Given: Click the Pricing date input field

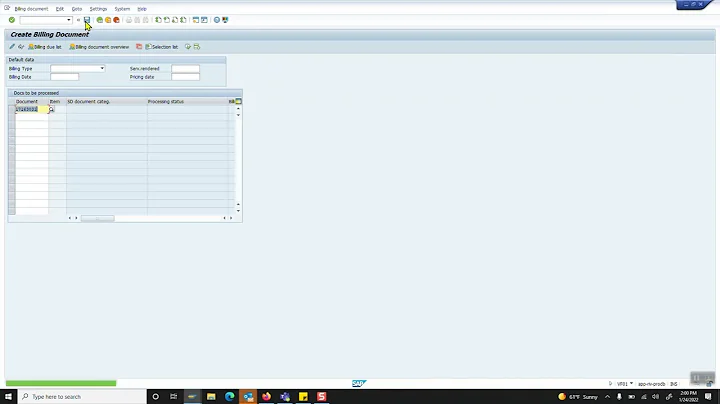Looking at the screenshot, I should click(x=186, y=77).
